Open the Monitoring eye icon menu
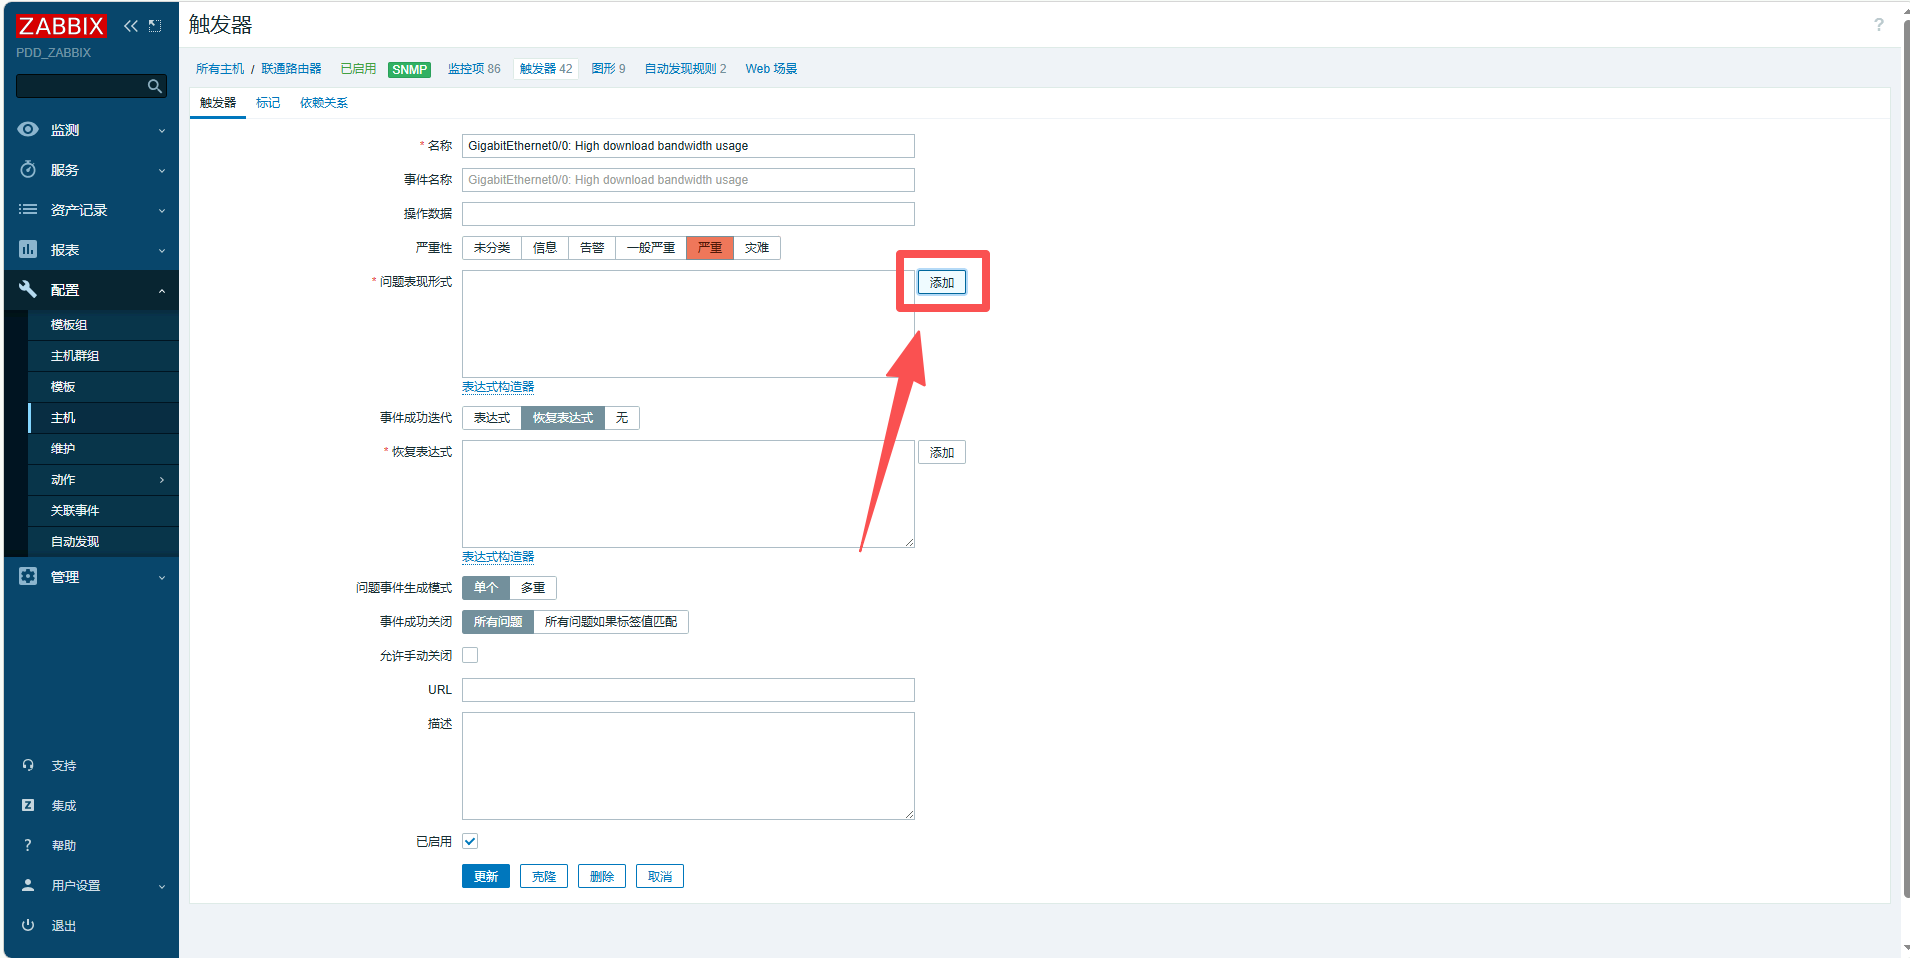 pos(28,130)
